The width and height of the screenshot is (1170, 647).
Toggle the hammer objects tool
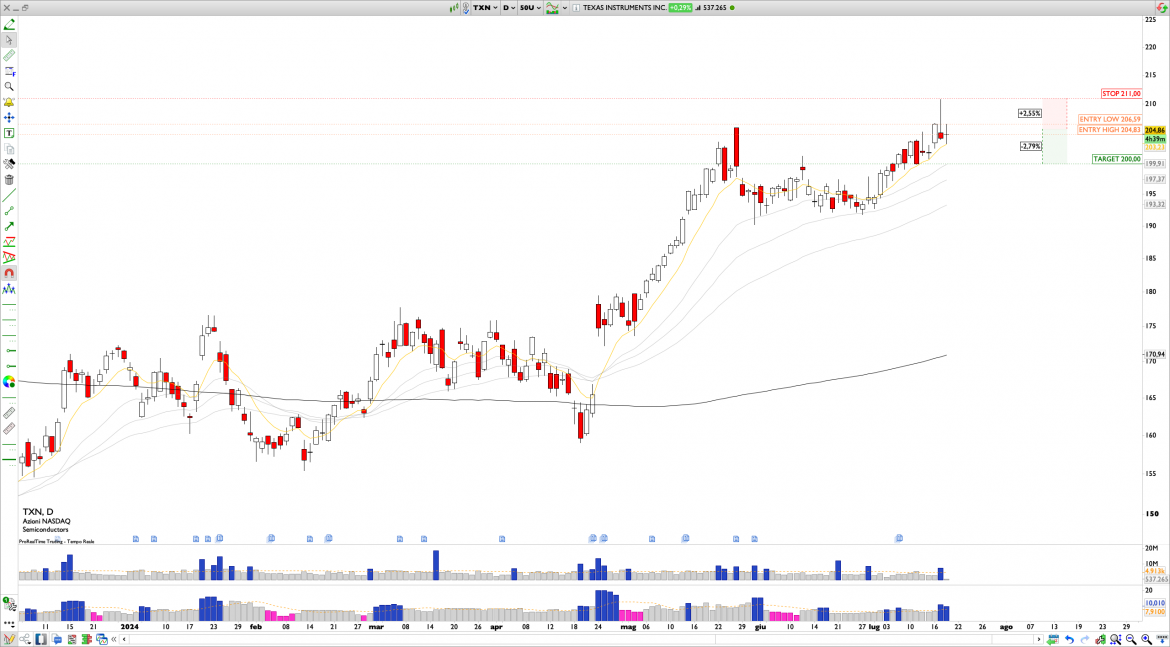tap(9, 164)
